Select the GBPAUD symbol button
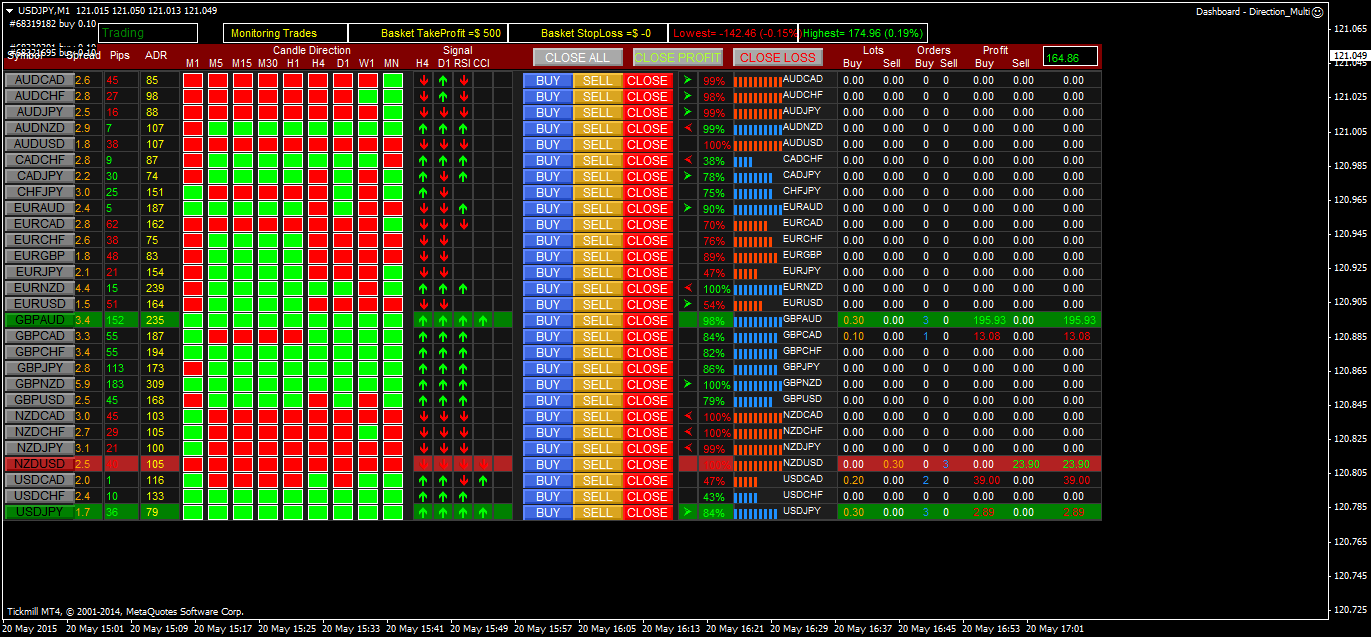This screenshot has height=637, width=1371. click(39, 320)
